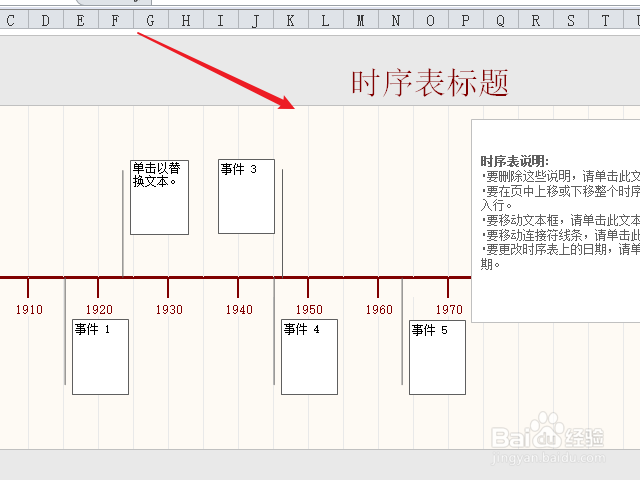This screenshot has width=640, height=480.
Task: Select column Q header
Action: (x=501, y=20)
